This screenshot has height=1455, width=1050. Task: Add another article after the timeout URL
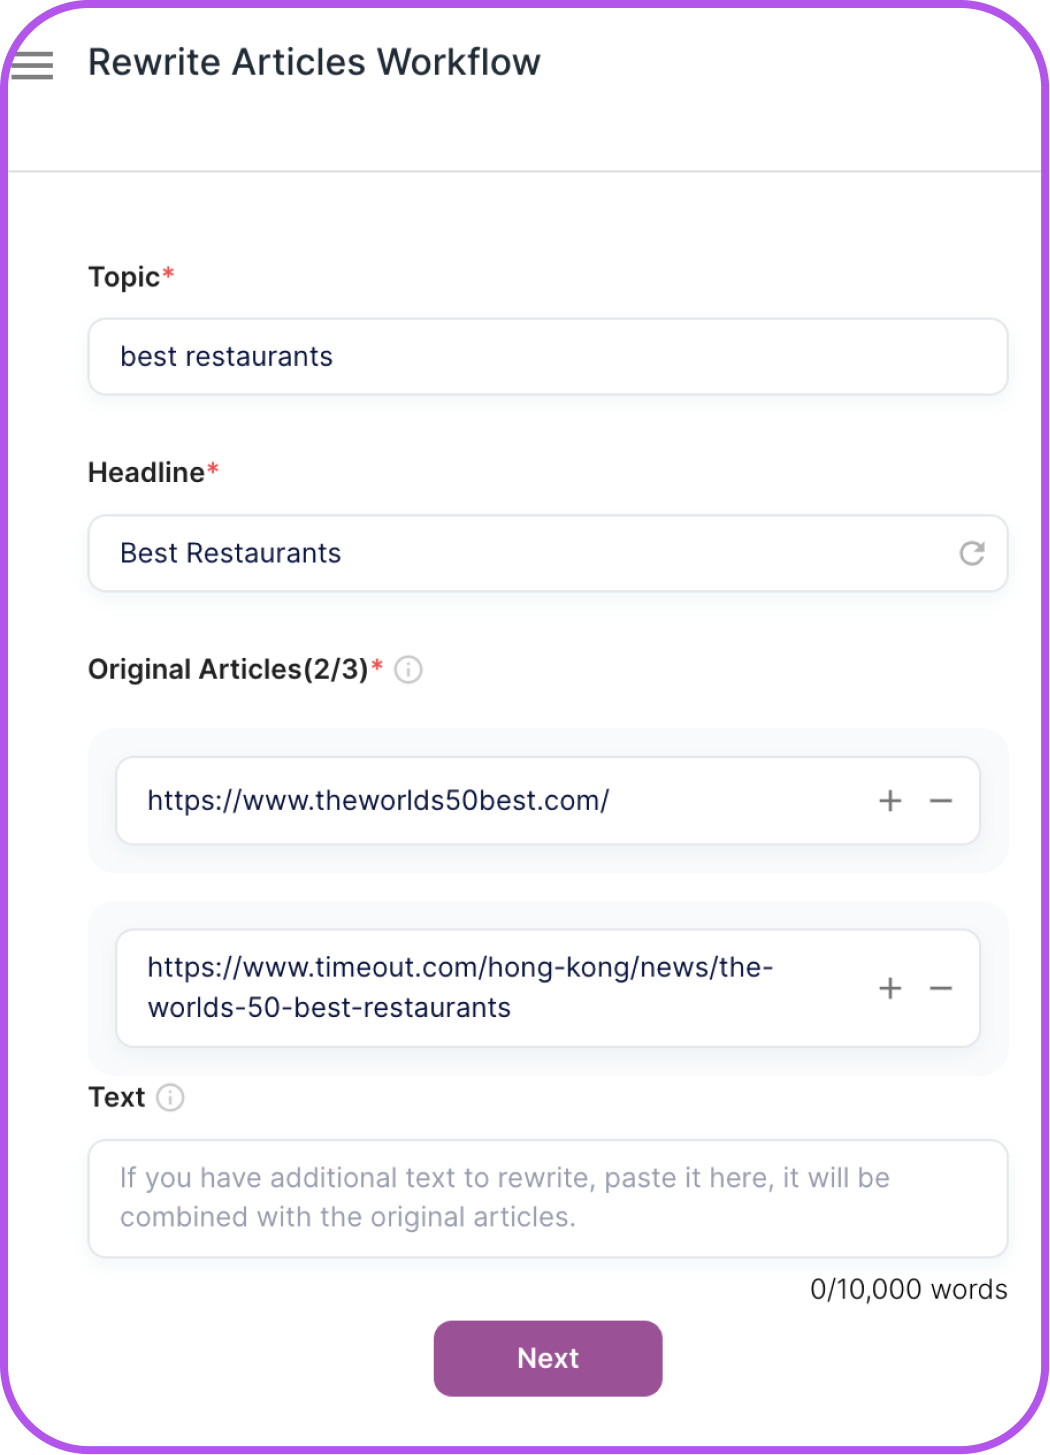click(x=888, y=987)
